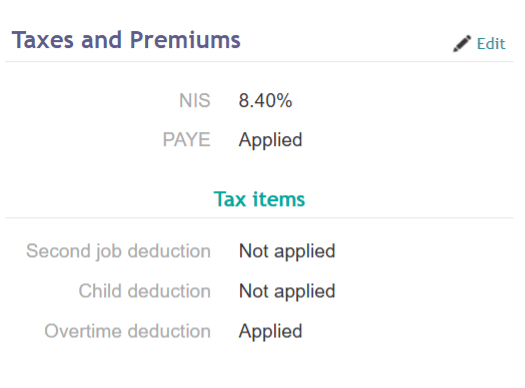Click the Overtime deduction label
525x388 pixels.
128,331
